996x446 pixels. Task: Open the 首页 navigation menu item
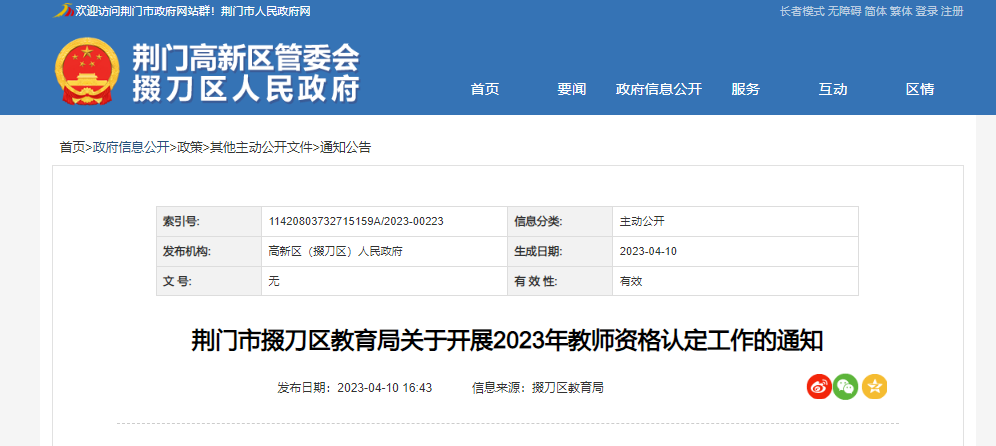[x=485, y=90]
